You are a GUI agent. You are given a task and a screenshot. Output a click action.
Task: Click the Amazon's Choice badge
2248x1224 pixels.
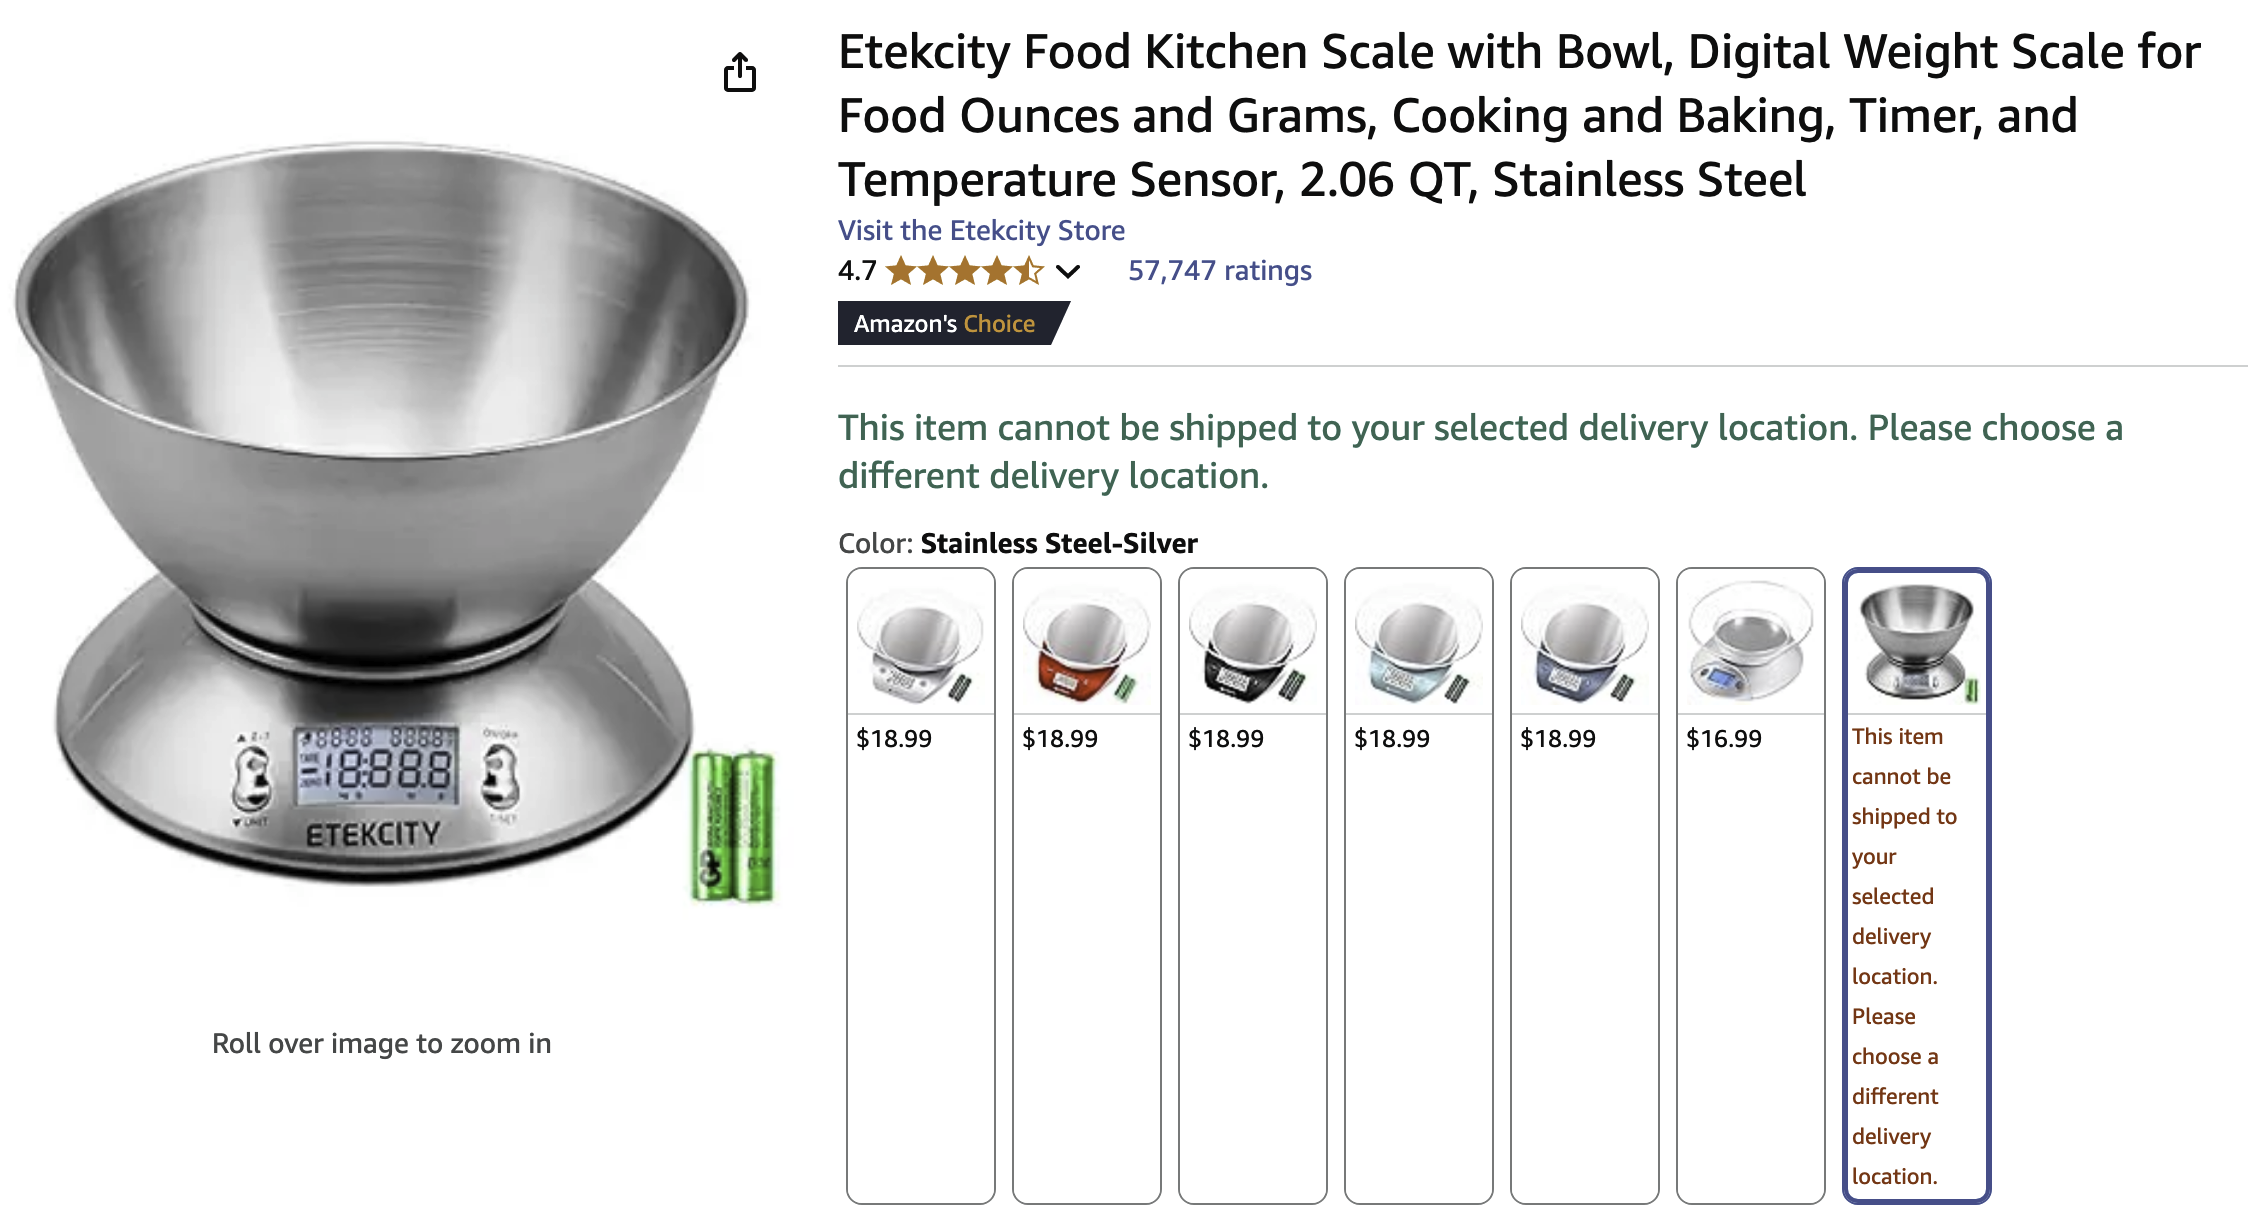tap(945, 324)
